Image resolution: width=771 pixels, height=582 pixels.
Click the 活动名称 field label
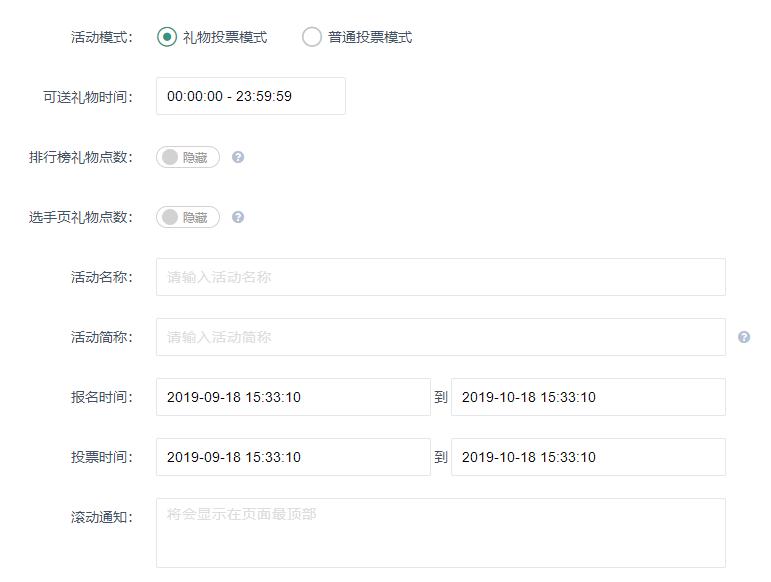[101, 277]
